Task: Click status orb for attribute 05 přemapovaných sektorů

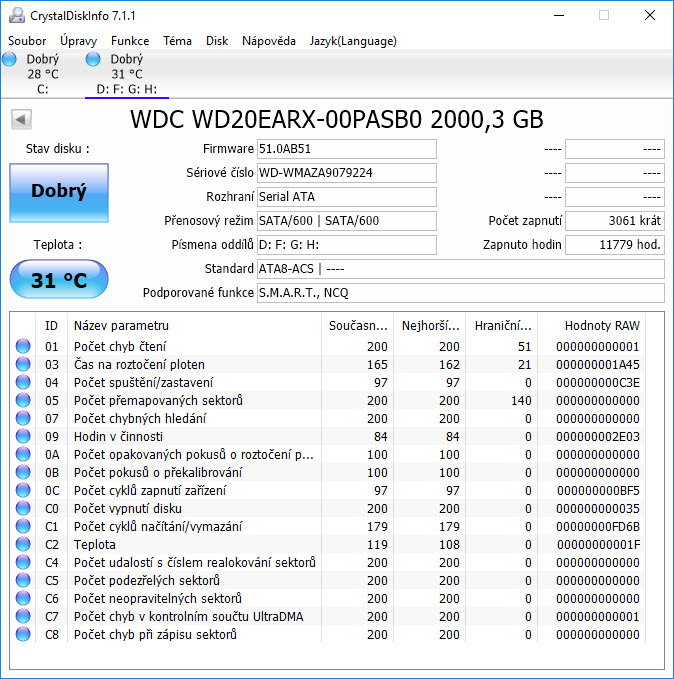Action: [23, 400]
